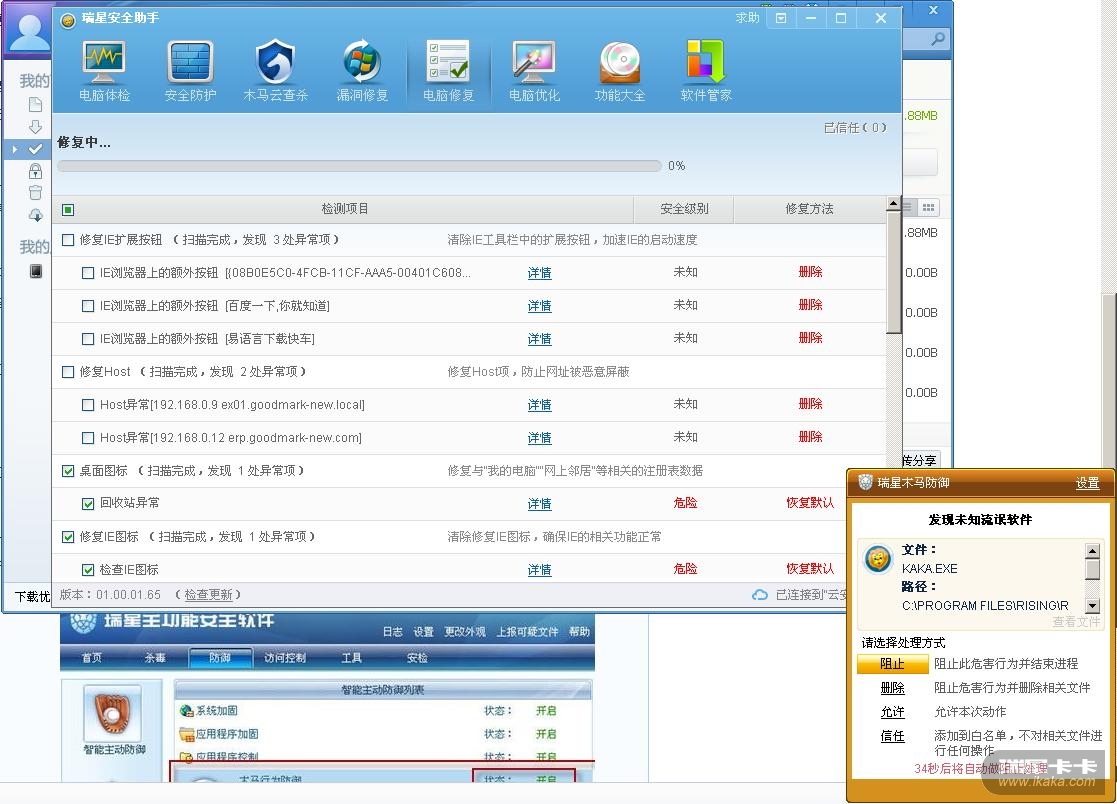Click 允许 allow option in trojan popup
Viewport: 1117px width, 804px height.
click(x=893, y=712)
